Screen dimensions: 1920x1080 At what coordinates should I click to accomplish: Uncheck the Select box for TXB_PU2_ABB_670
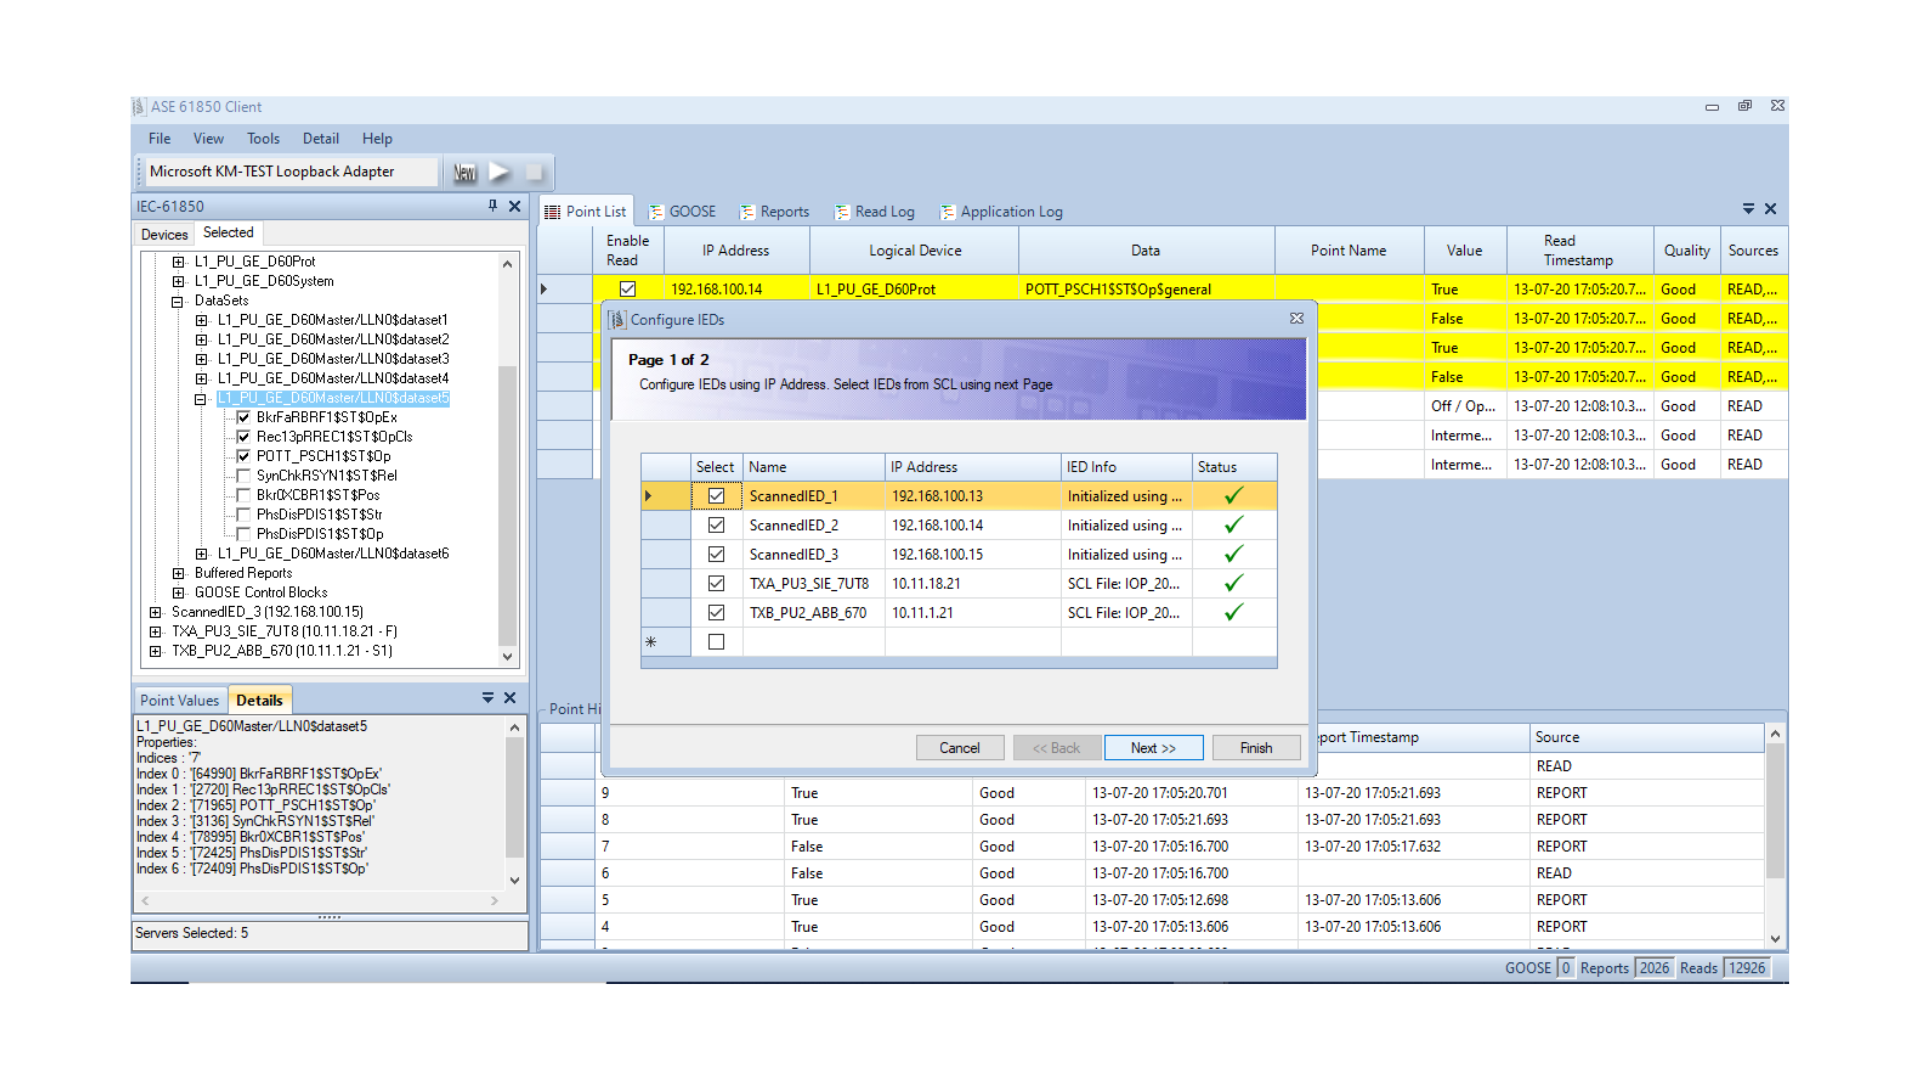coord(716,612)
